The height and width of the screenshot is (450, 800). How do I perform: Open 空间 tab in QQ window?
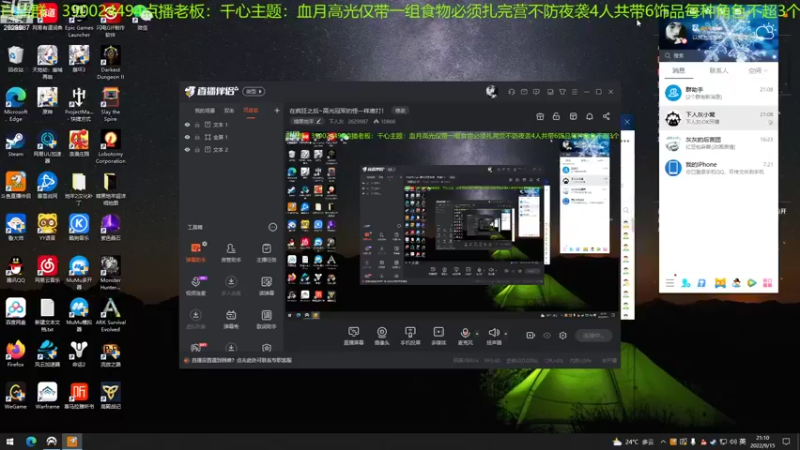(758, 70)
